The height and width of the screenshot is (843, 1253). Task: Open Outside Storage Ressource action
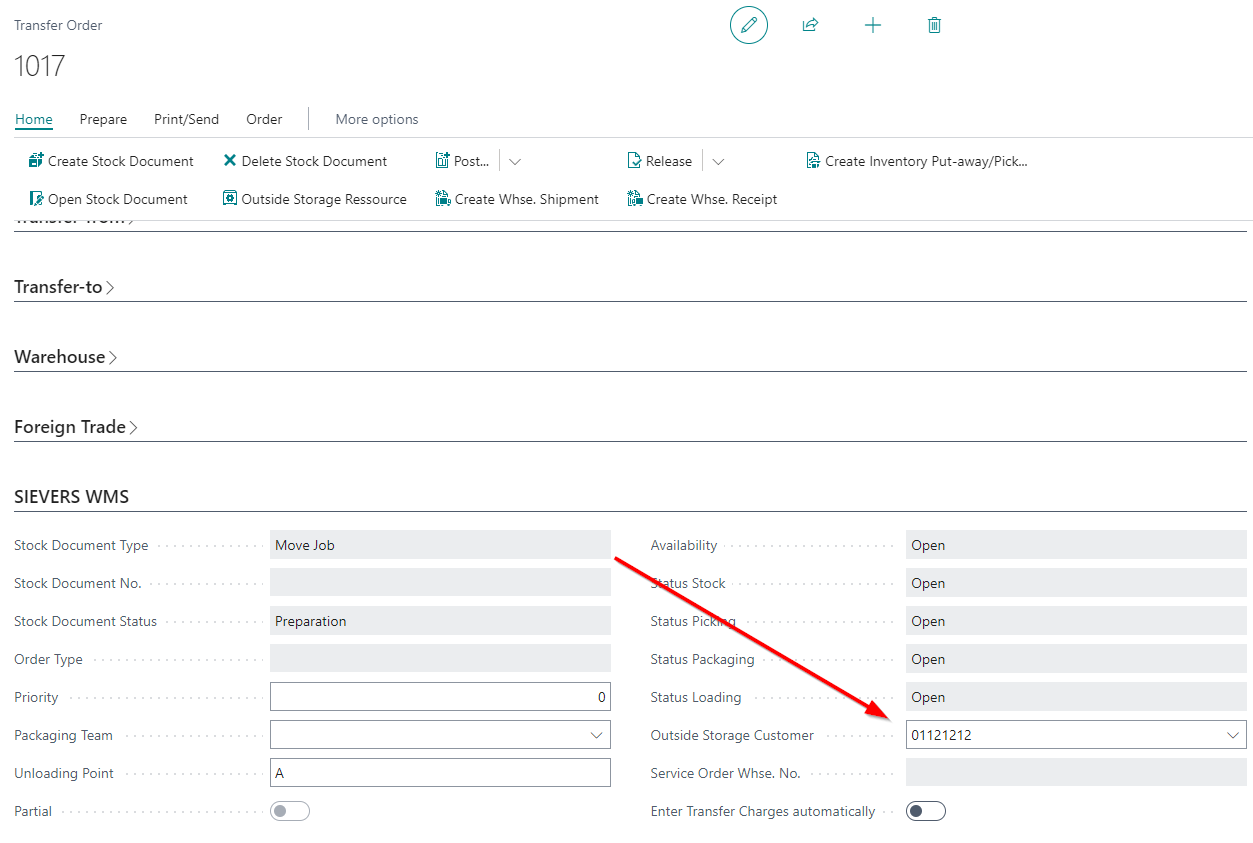pos(315,199)
